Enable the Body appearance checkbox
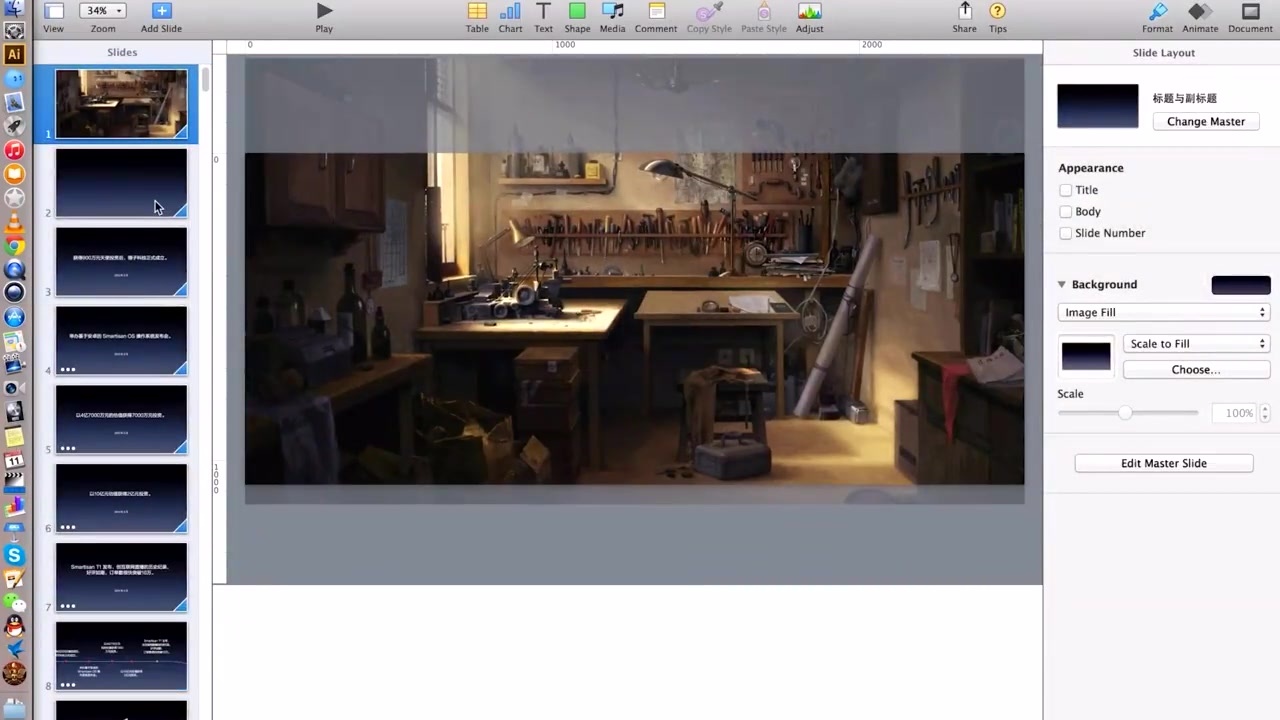Viewport: 1280px width, 720px height. click(1066, 212)
